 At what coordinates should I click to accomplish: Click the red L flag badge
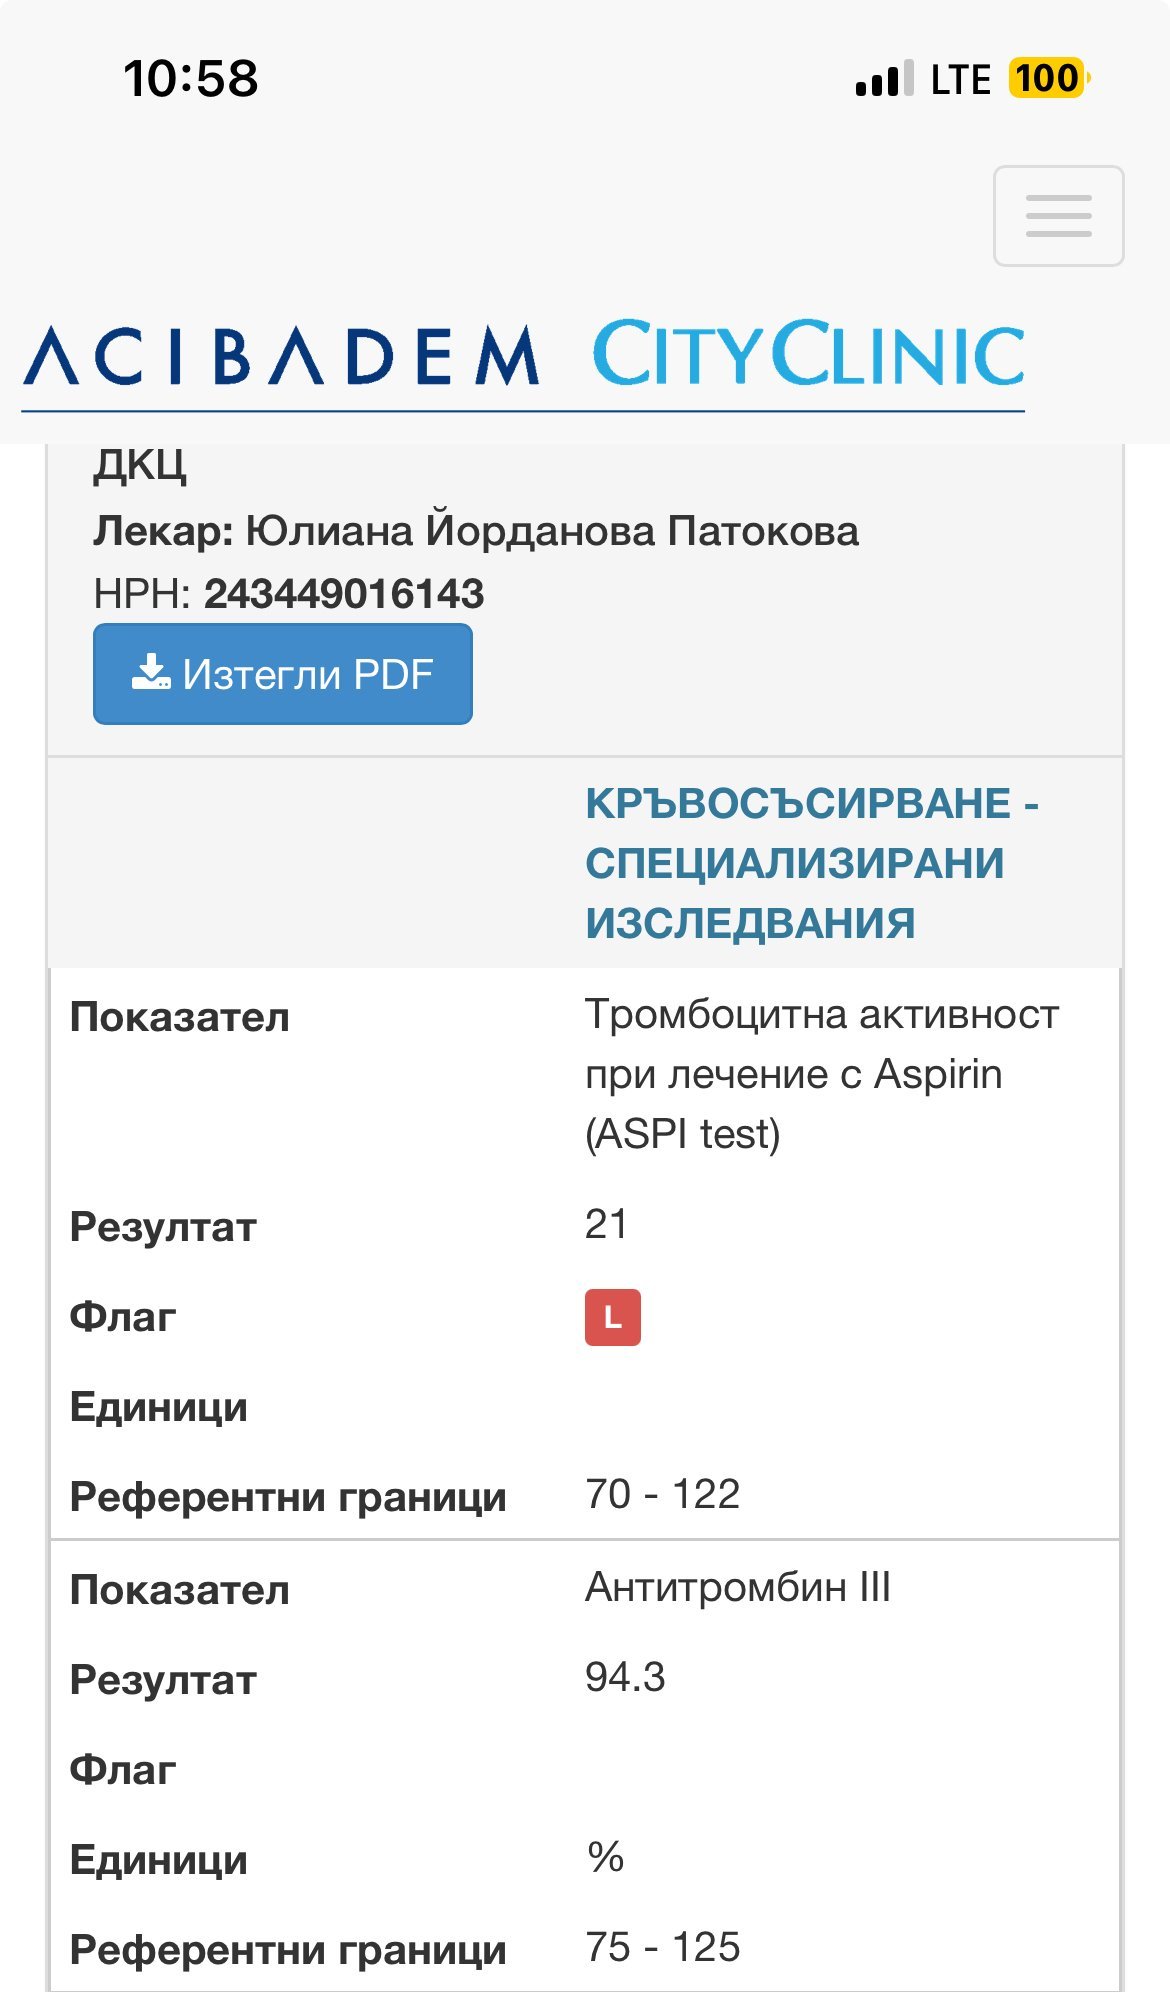[x=612, y=1317]
